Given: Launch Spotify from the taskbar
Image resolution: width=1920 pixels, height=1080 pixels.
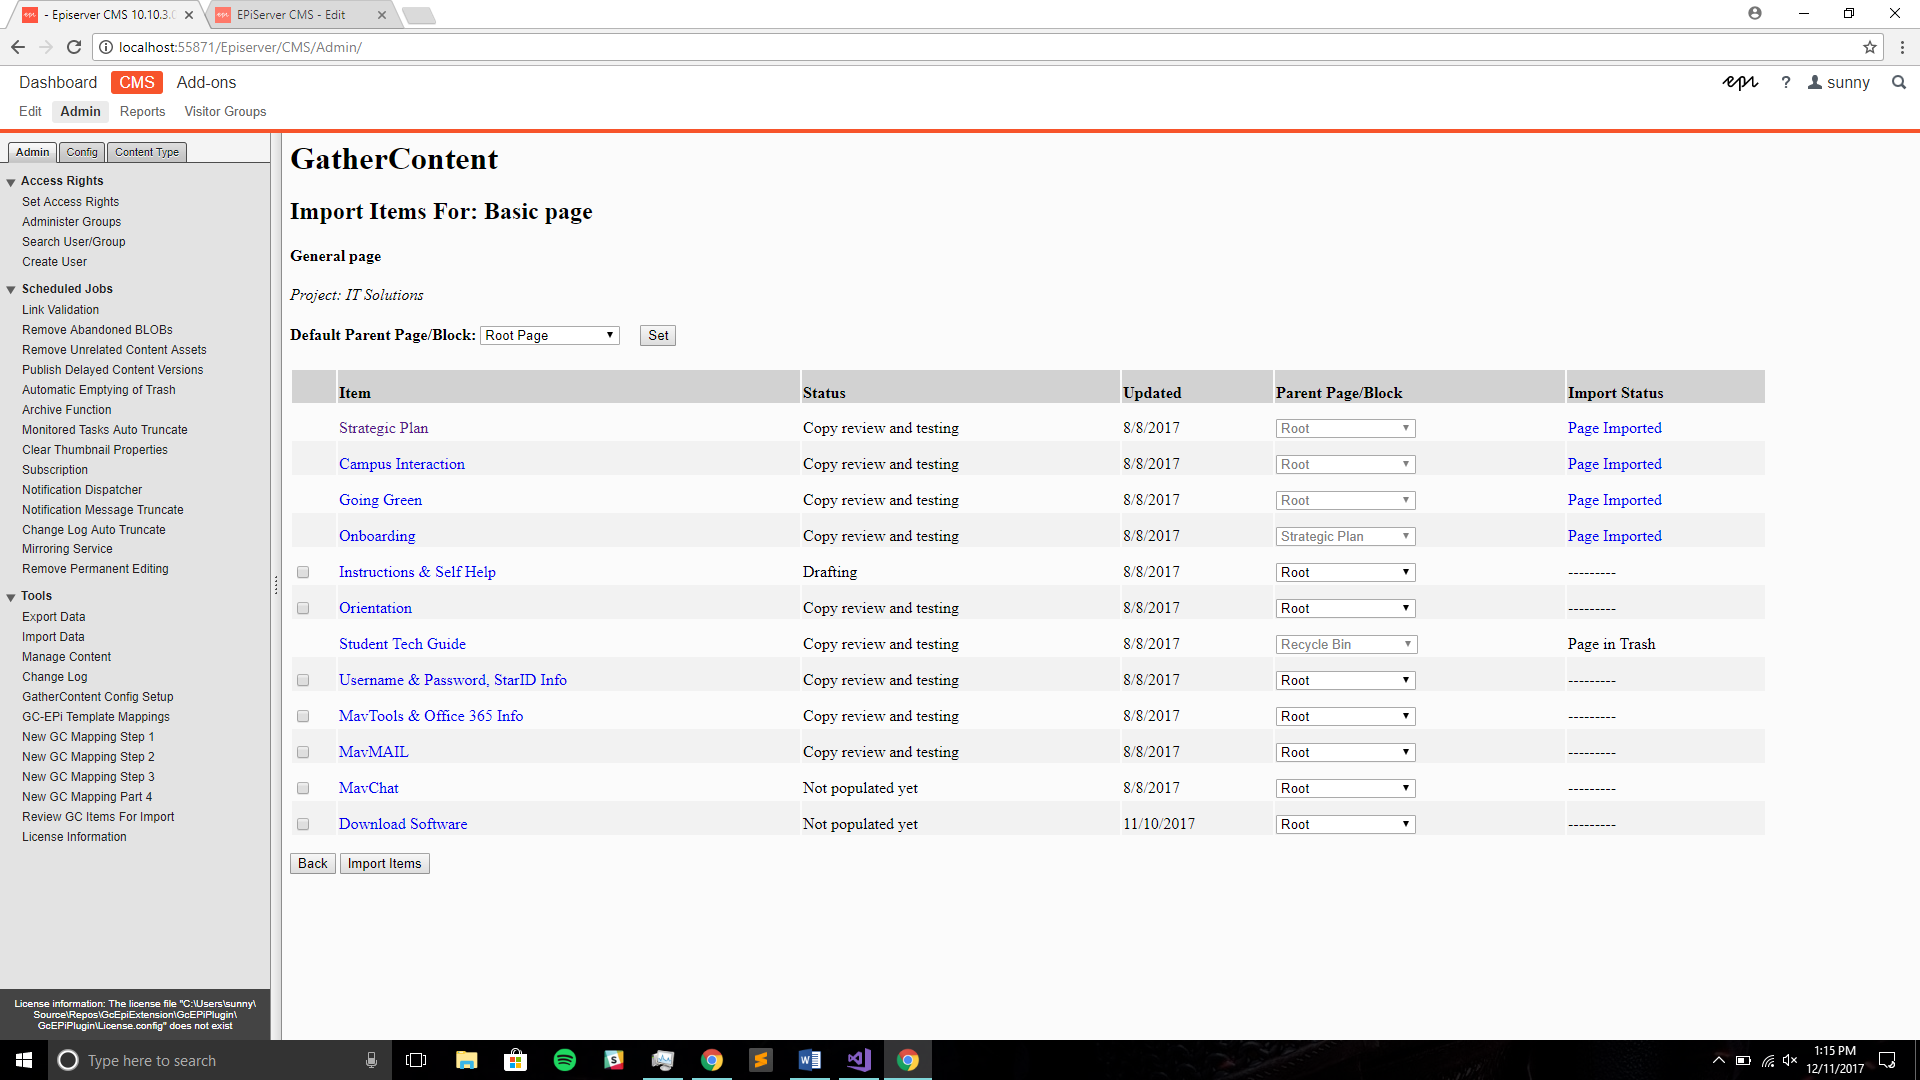Looking at the screenshot, I should (564, 1060).
